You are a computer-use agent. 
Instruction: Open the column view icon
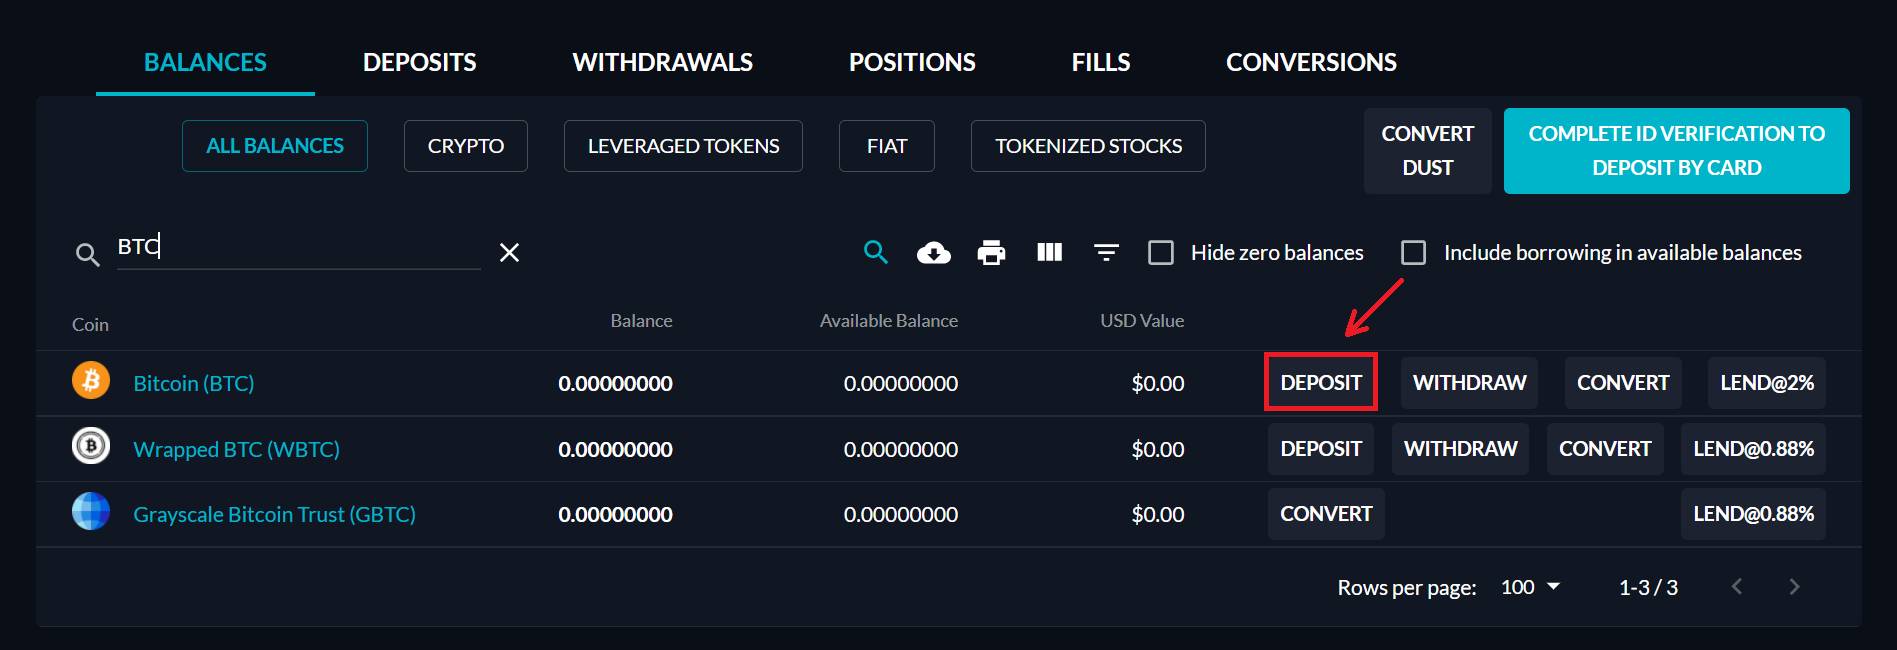1049,252
